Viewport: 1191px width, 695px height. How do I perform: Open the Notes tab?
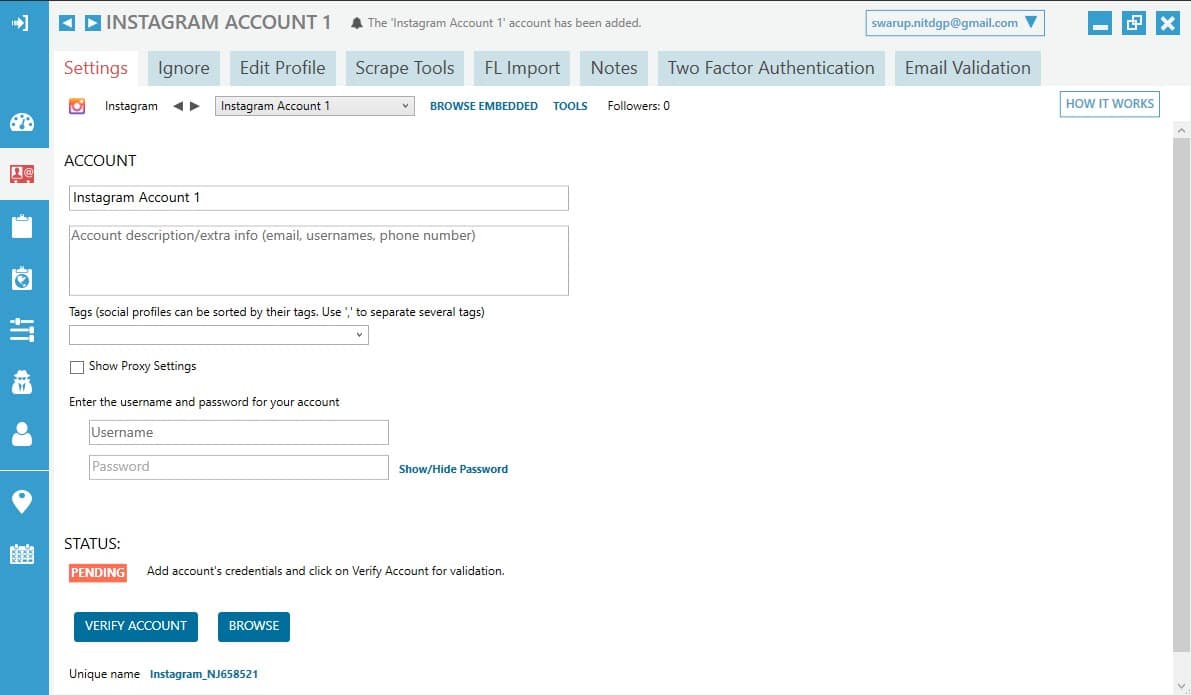(x=614, y=68)
